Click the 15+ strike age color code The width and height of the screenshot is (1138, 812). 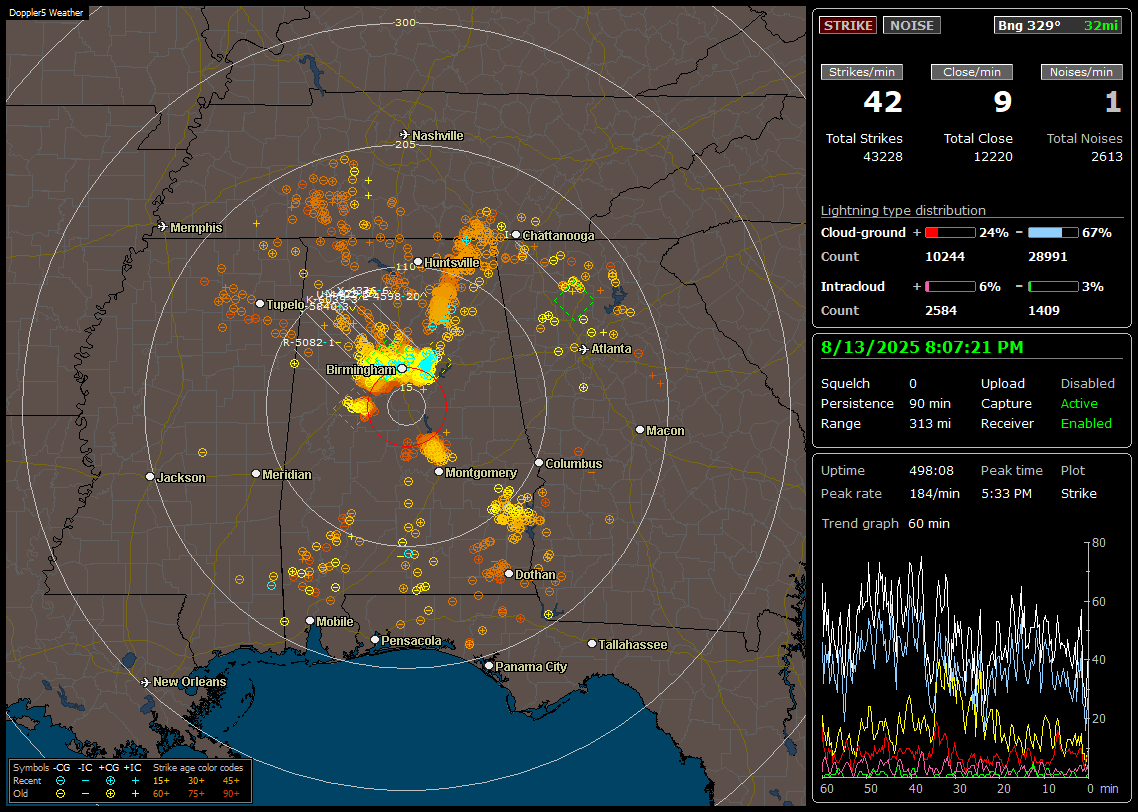coord(161,781)
